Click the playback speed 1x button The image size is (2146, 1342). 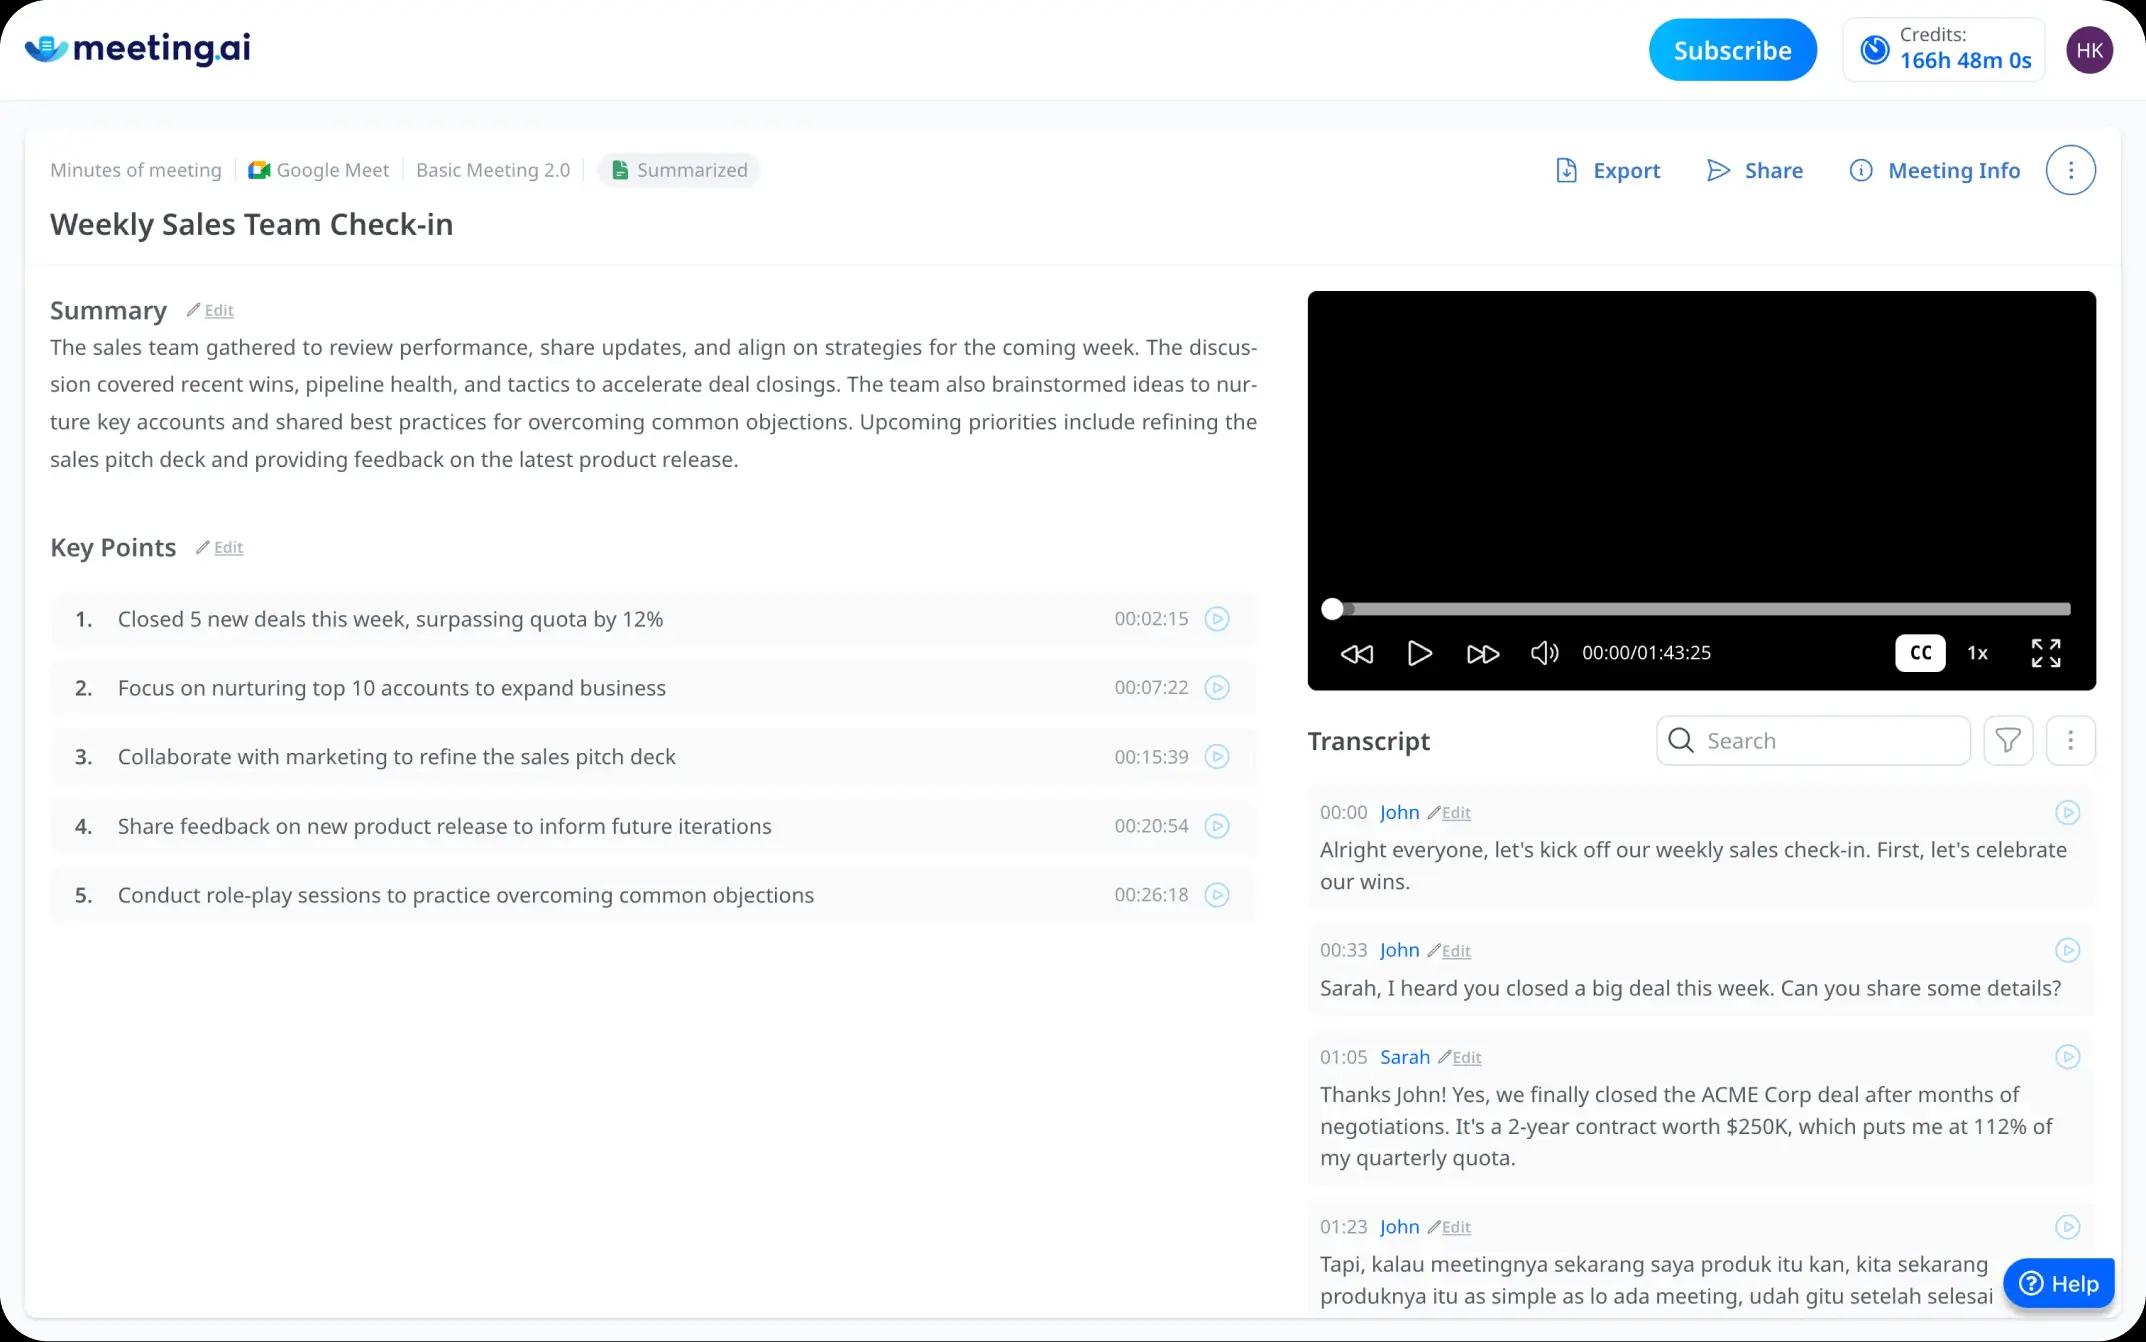pos(1977,652)
